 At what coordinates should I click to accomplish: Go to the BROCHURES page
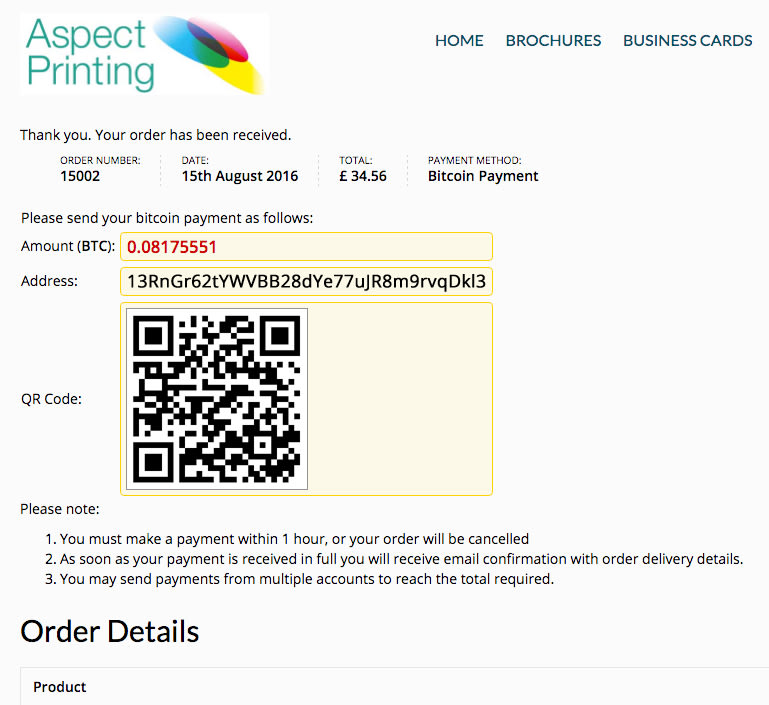tap(553, 40)
